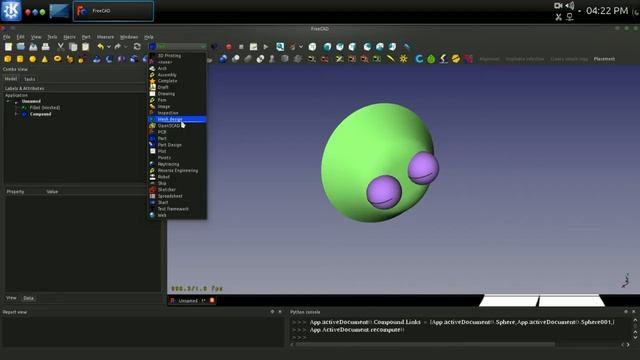Create a sphere primitive icon

click(x=32, y=59)
